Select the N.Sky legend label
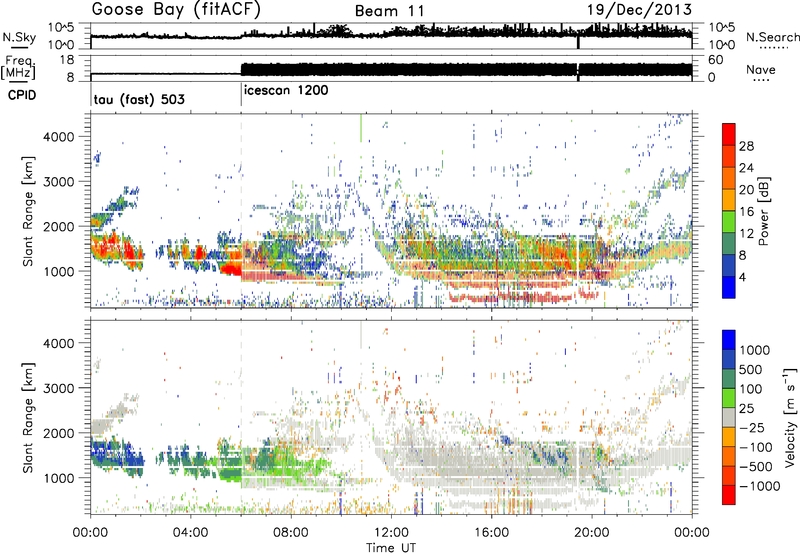Viewport: 800px width, 554px height. tap(19, 37)
